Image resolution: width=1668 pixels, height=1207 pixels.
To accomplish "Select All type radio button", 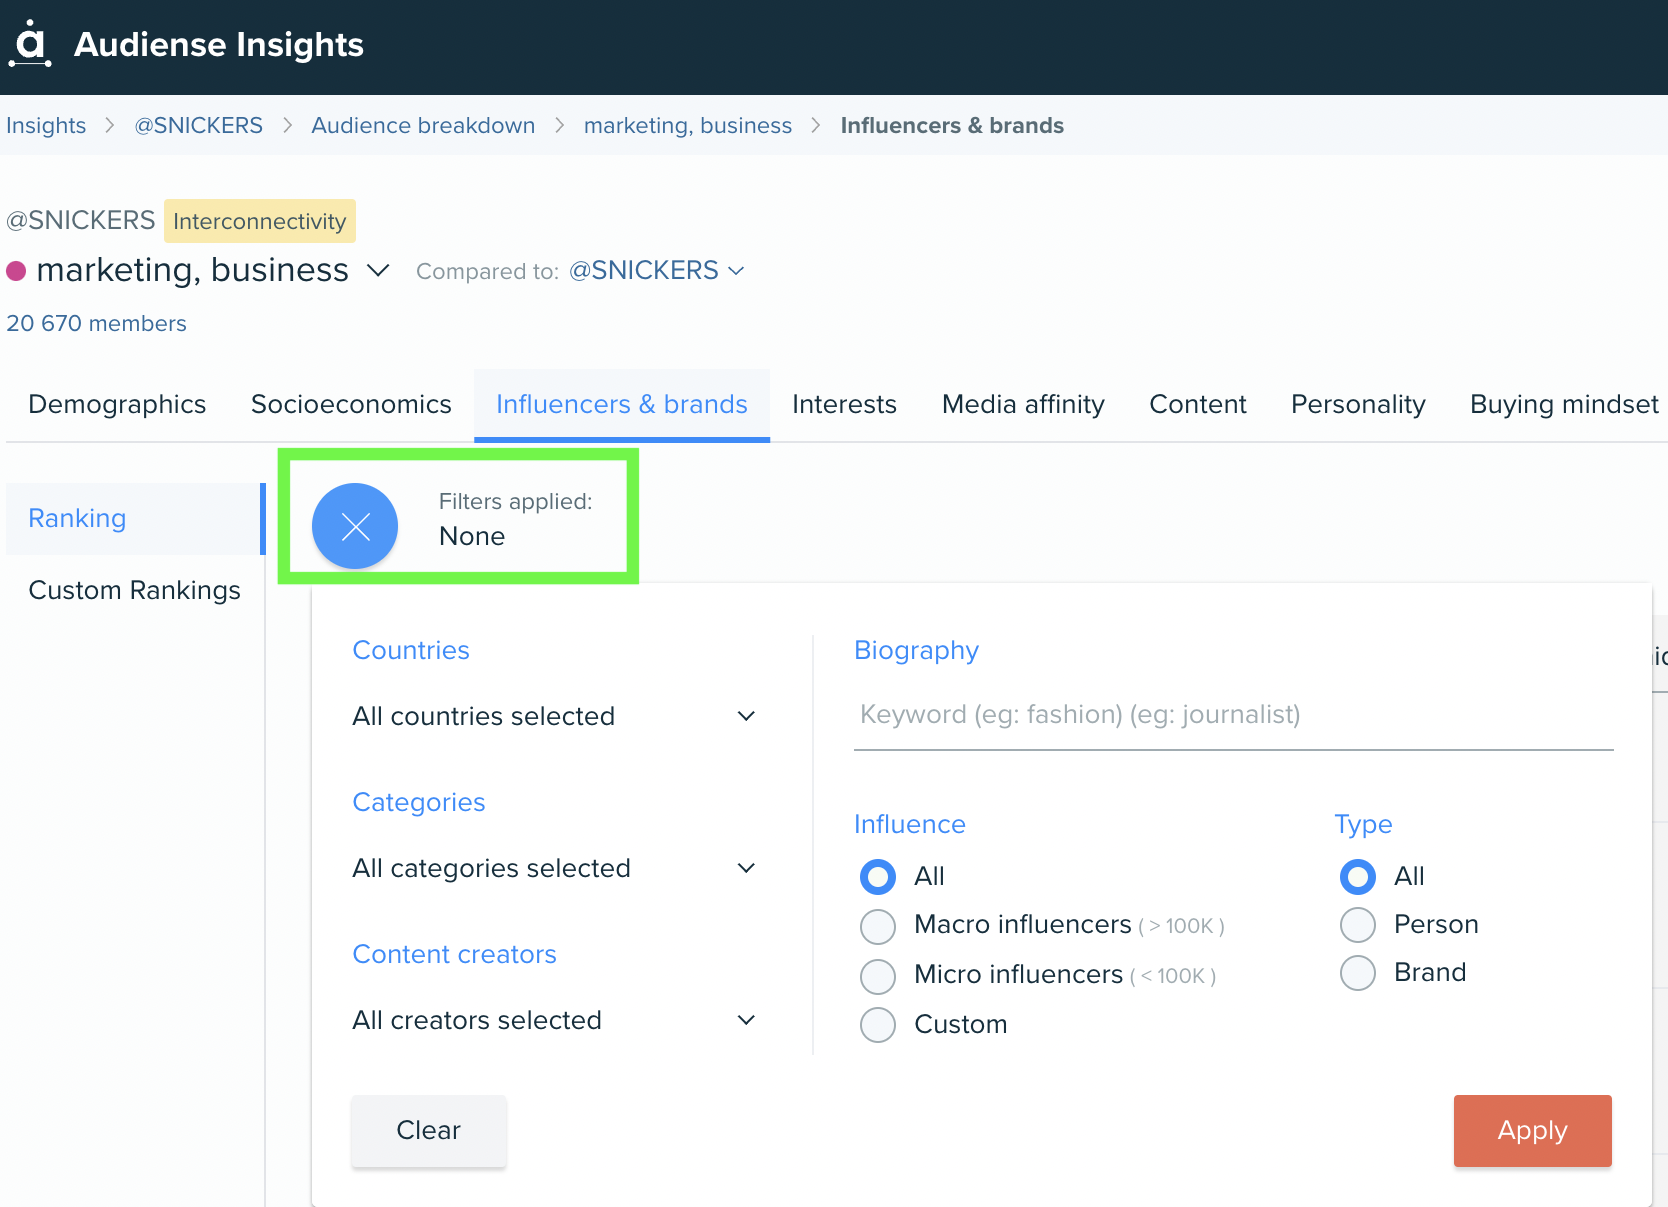I will pos(1358,877).
